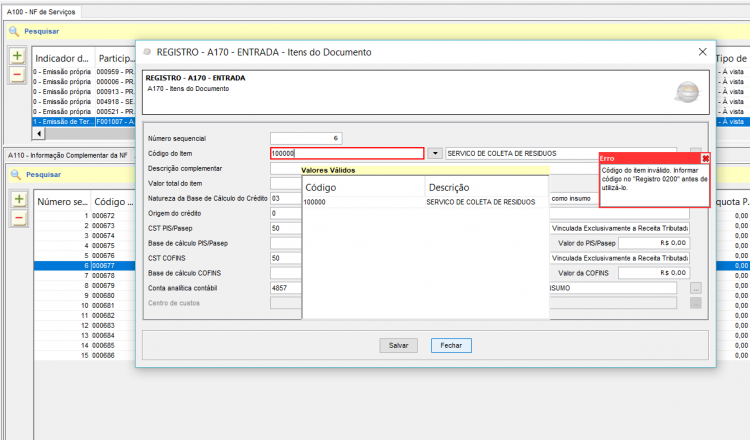Viewport: 750px width, 440px height.
Task: Select row 12 code 000683
Action: point(85,326)
